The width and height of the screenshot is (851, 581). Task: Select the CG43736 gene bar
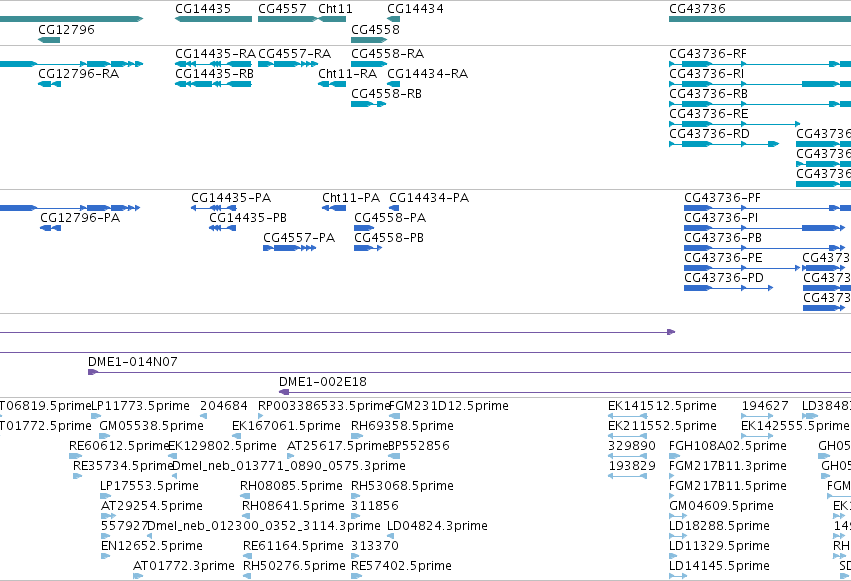(x=760, y=19)
